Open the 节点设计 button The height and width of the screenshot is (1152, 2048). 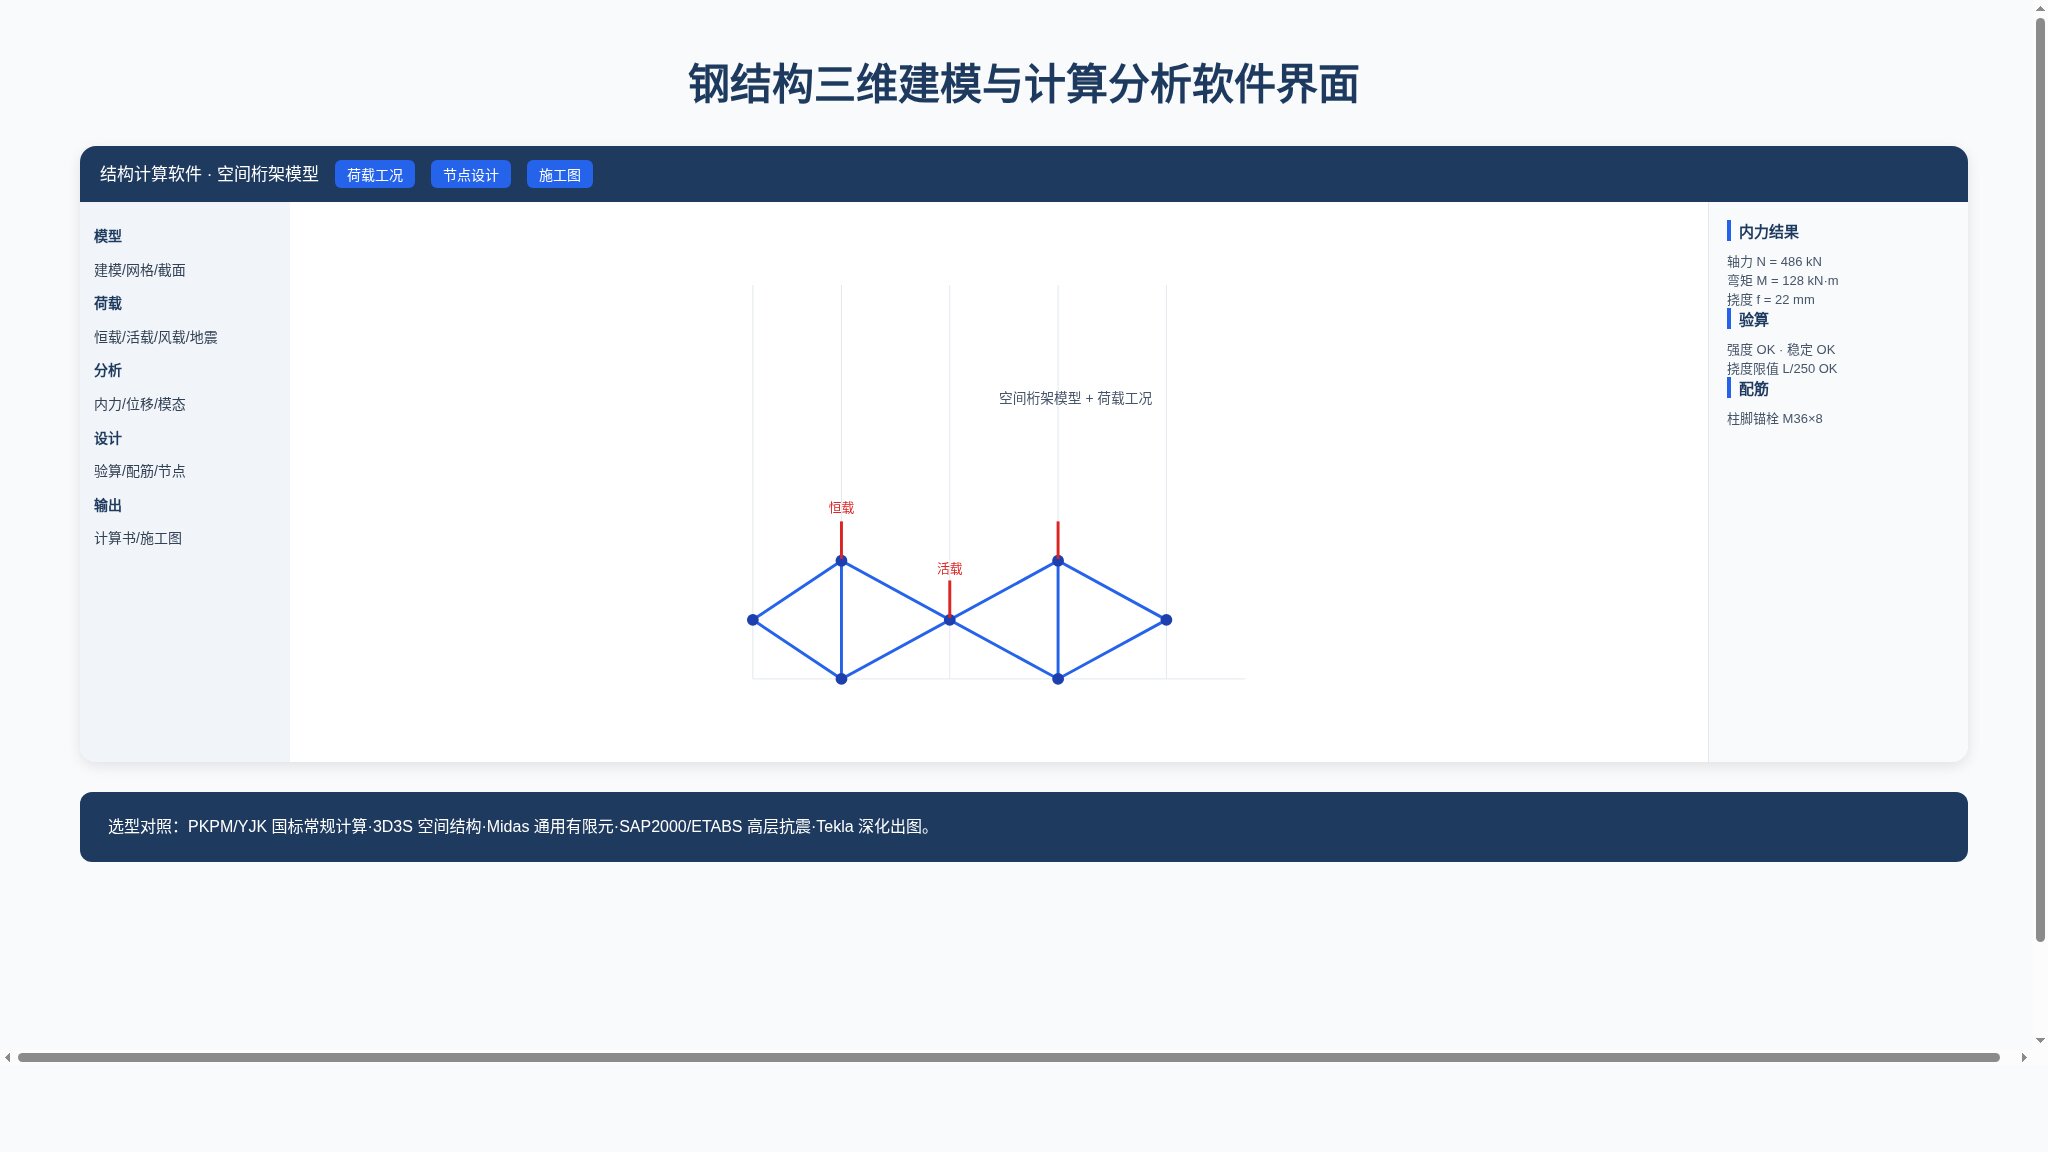[470, 175]
